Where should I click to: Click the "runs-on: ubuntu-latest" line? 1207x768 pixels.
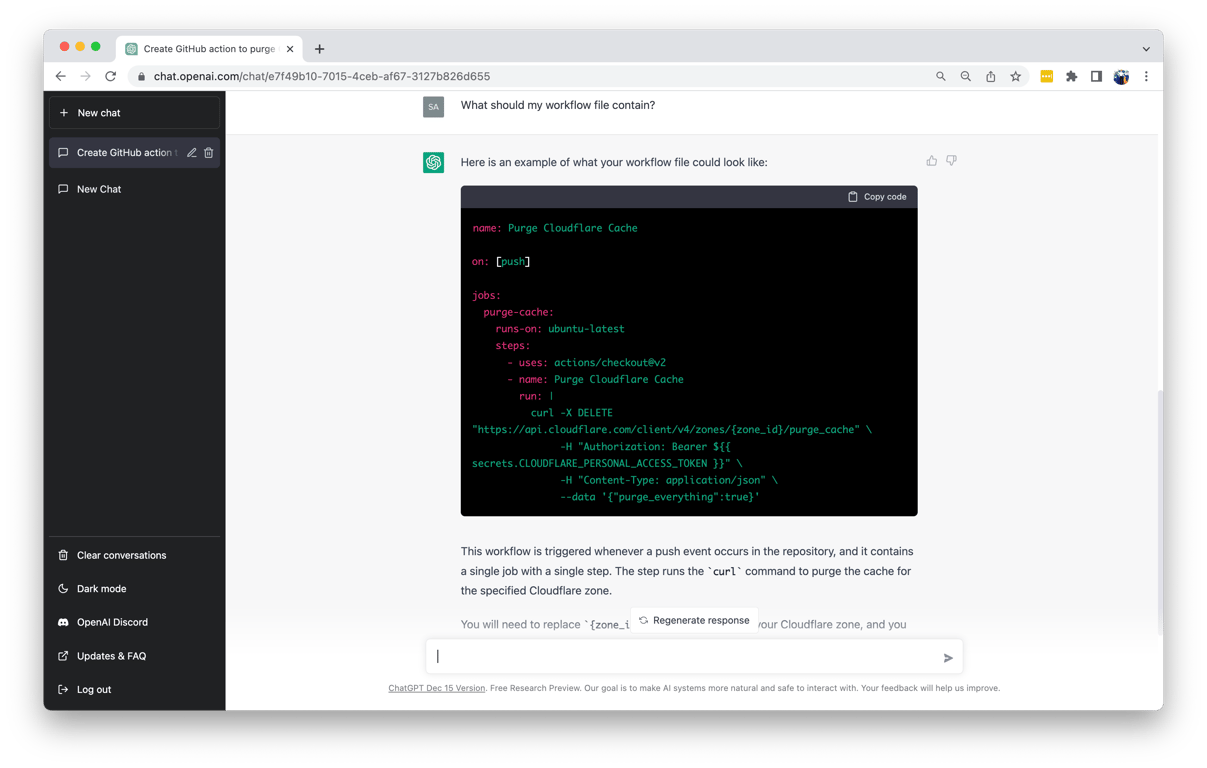(x=560, y=329)
